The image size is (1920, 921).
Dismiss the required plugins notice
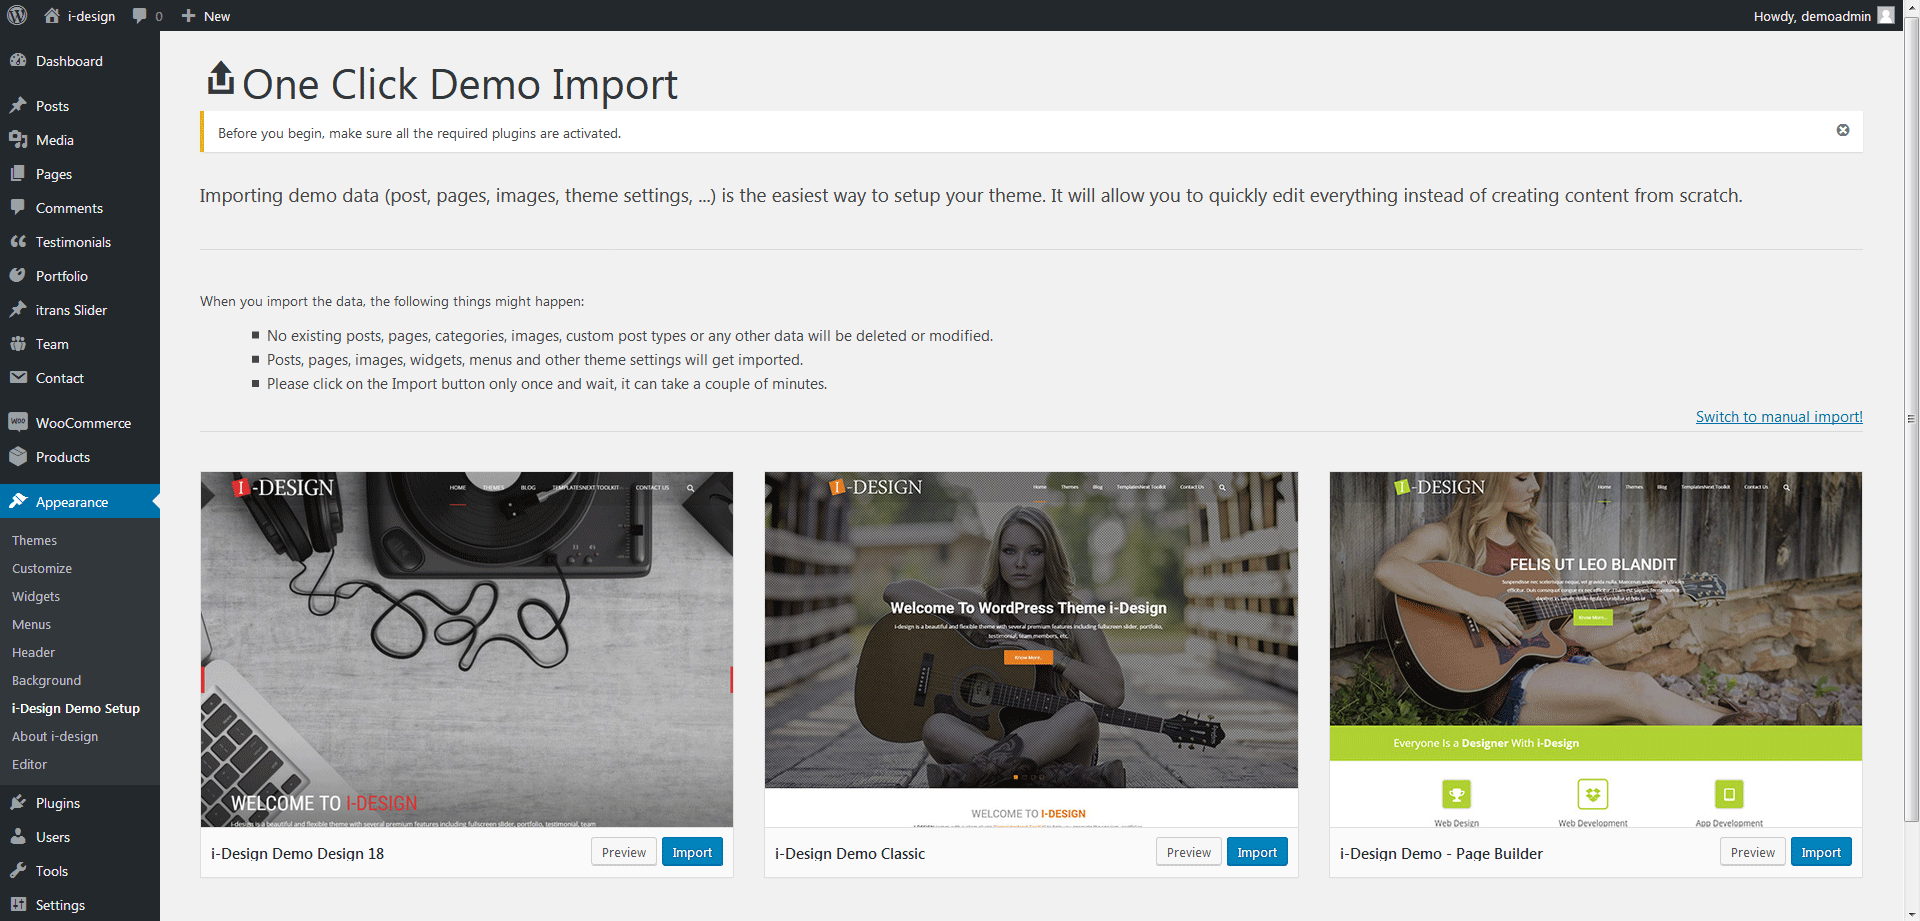point(1842,131)
